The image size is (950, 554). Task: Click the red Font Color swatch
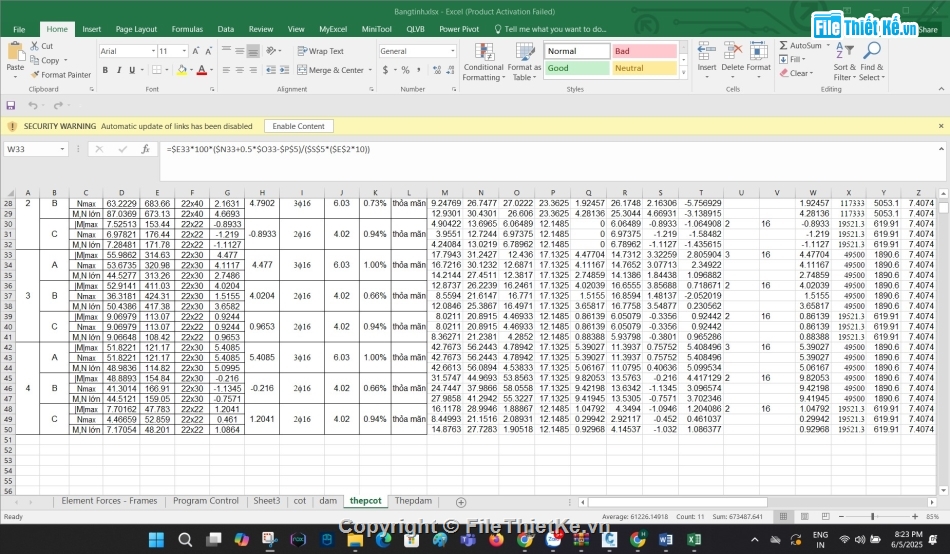pos(202,70)
